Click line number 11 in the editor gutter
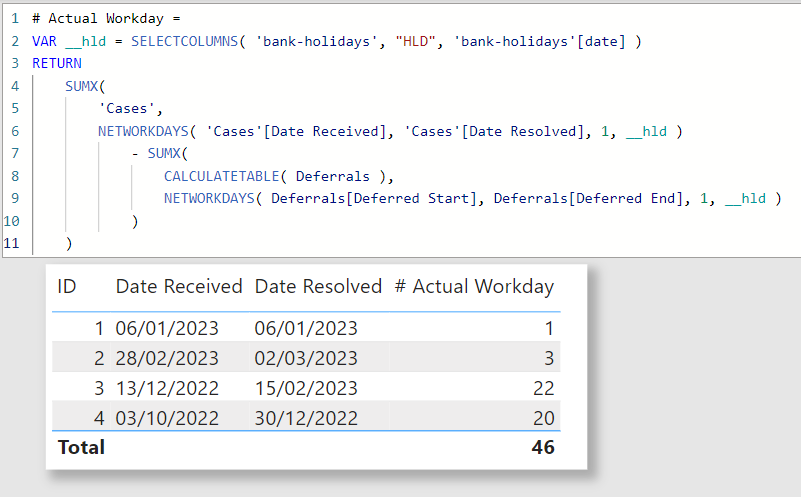Viewport: 801px width, 497px height. (x=11, y=244)
